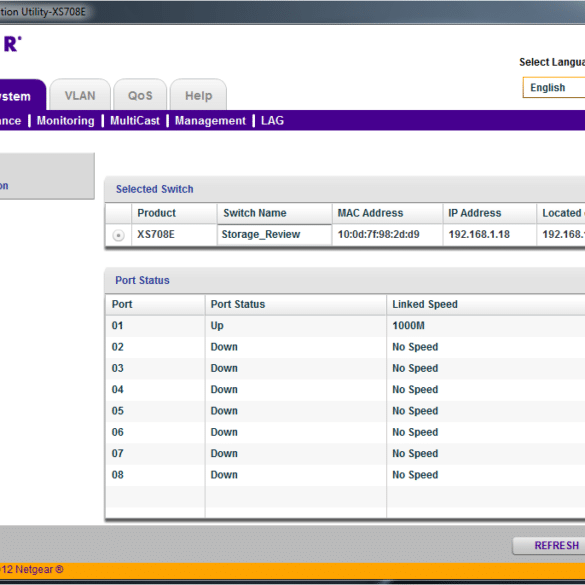The image size is (585, 585).
Task: Select port 06 row
Action: [345, 432]
